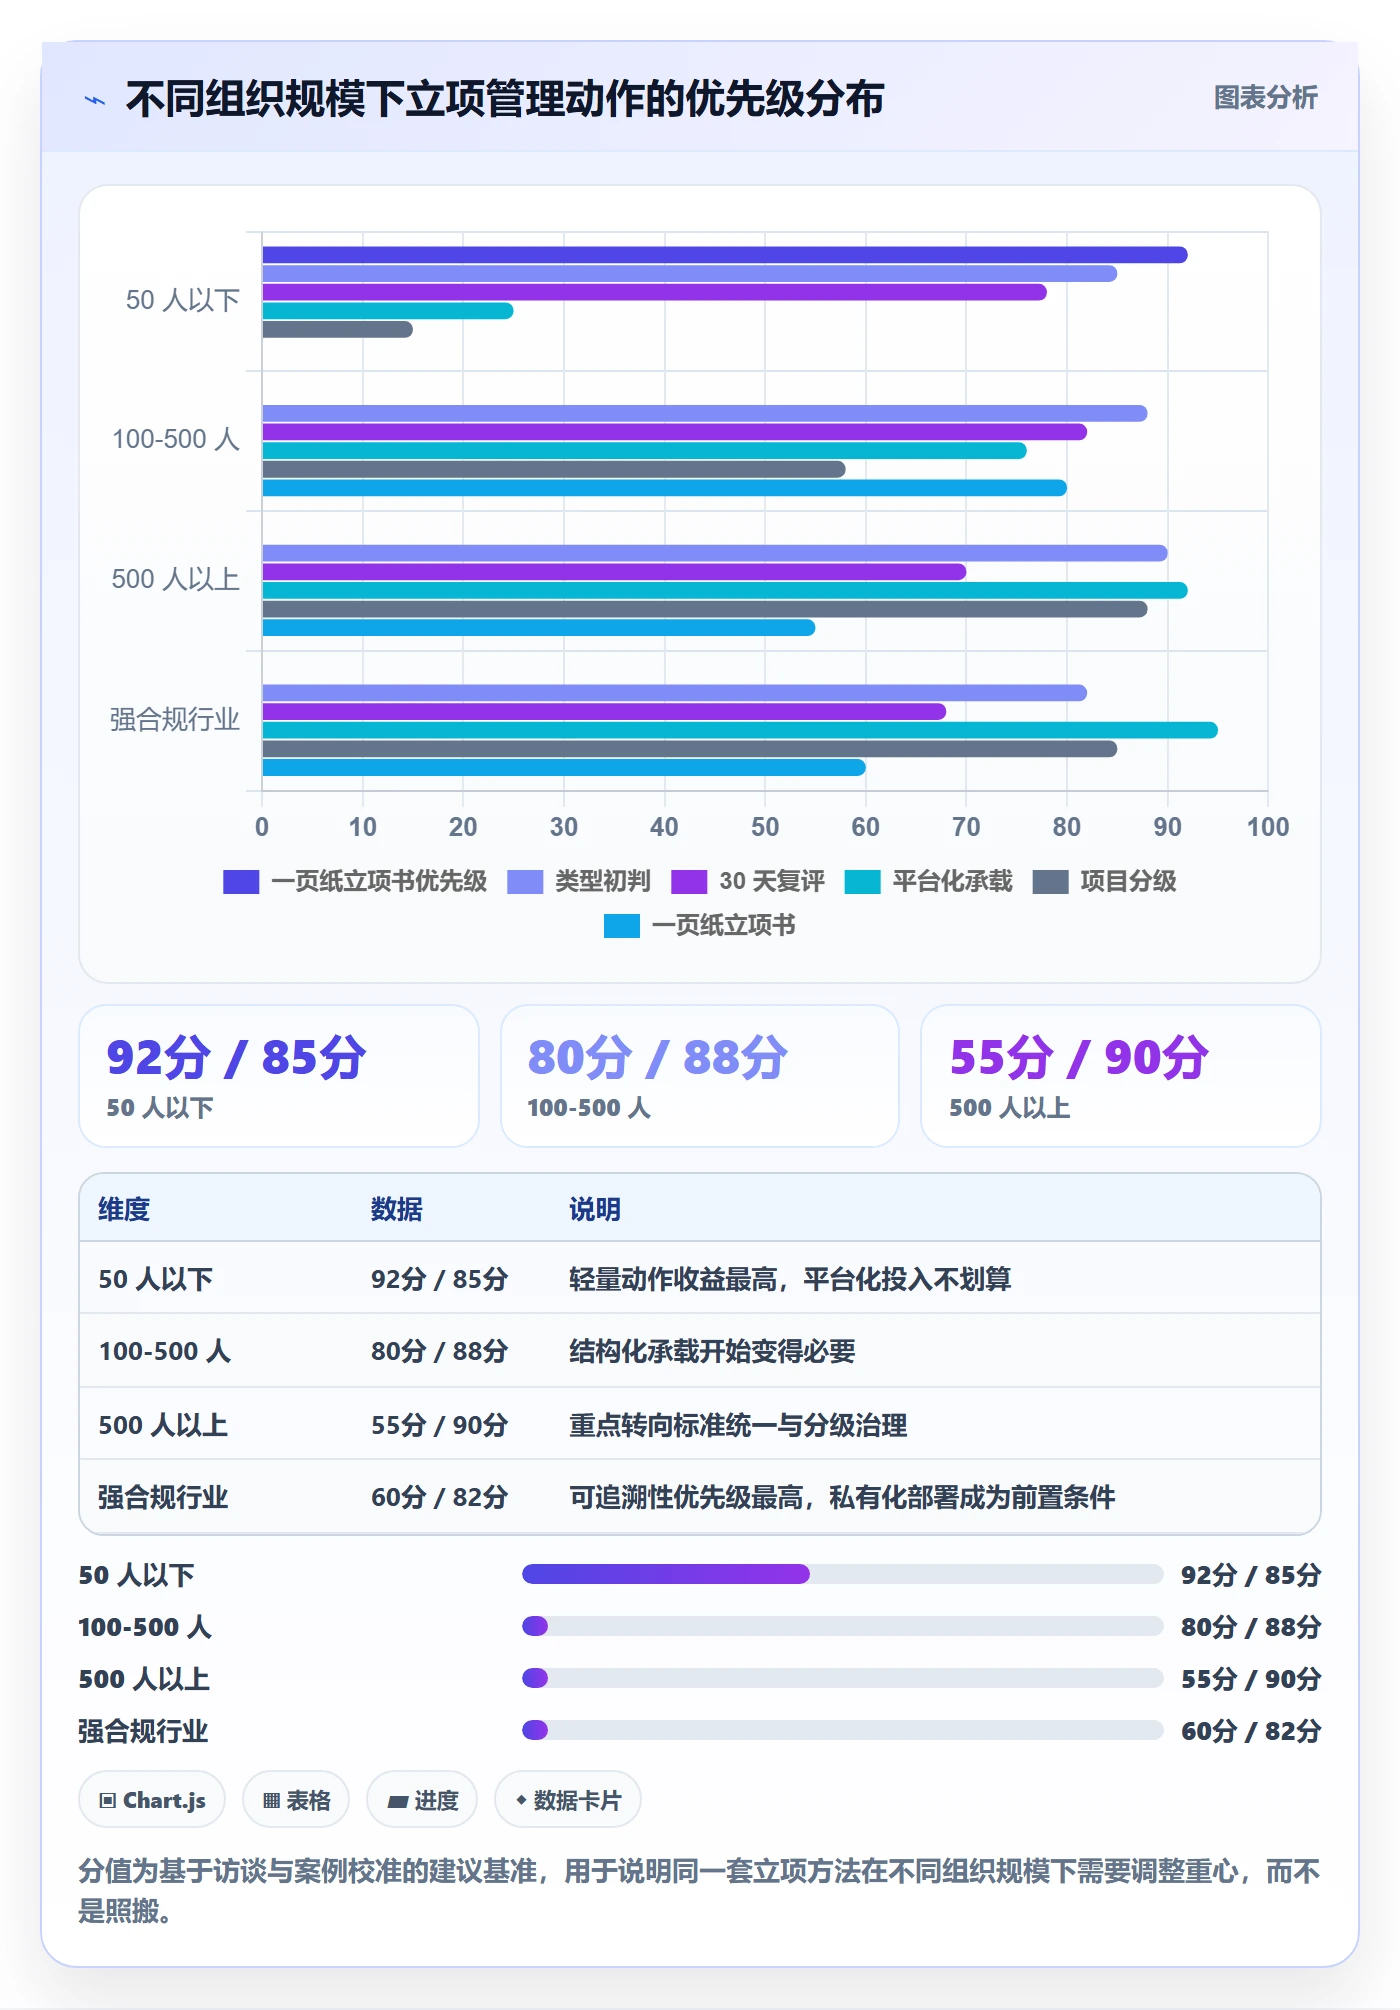Image resolution: width=1400 pixels, height=2010 pixels.
Task: Click the 进度 tag chip
Action: (x=422, y=1800)
